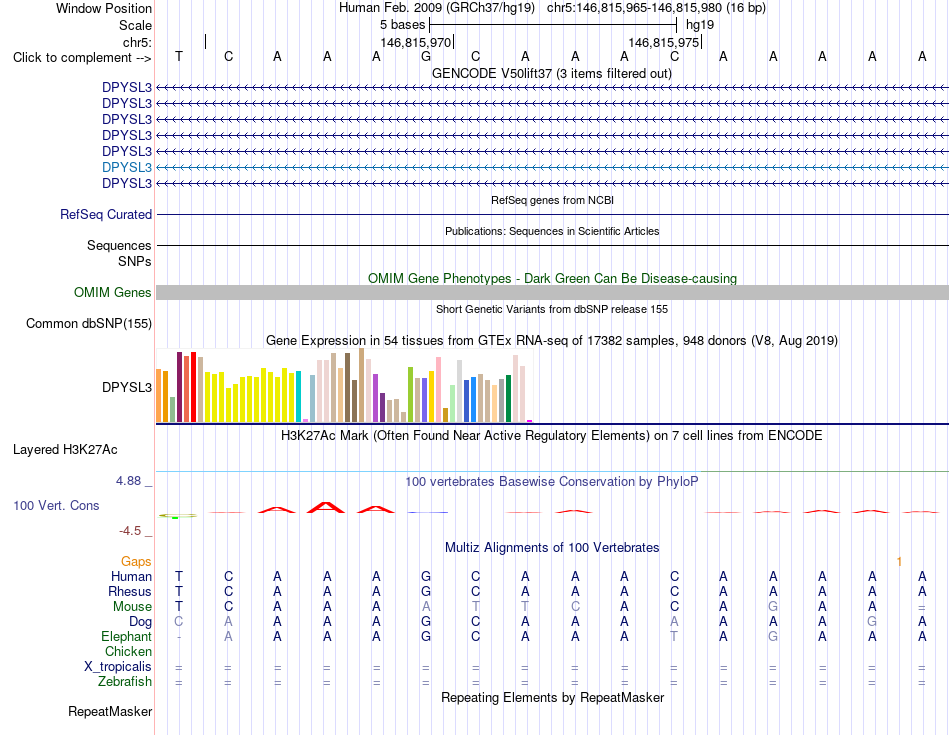The width and height of the screenshot is (950, 735).
Task: Open the OMIM Gene Phenotypes track title
Action: [x=553, y=278]
